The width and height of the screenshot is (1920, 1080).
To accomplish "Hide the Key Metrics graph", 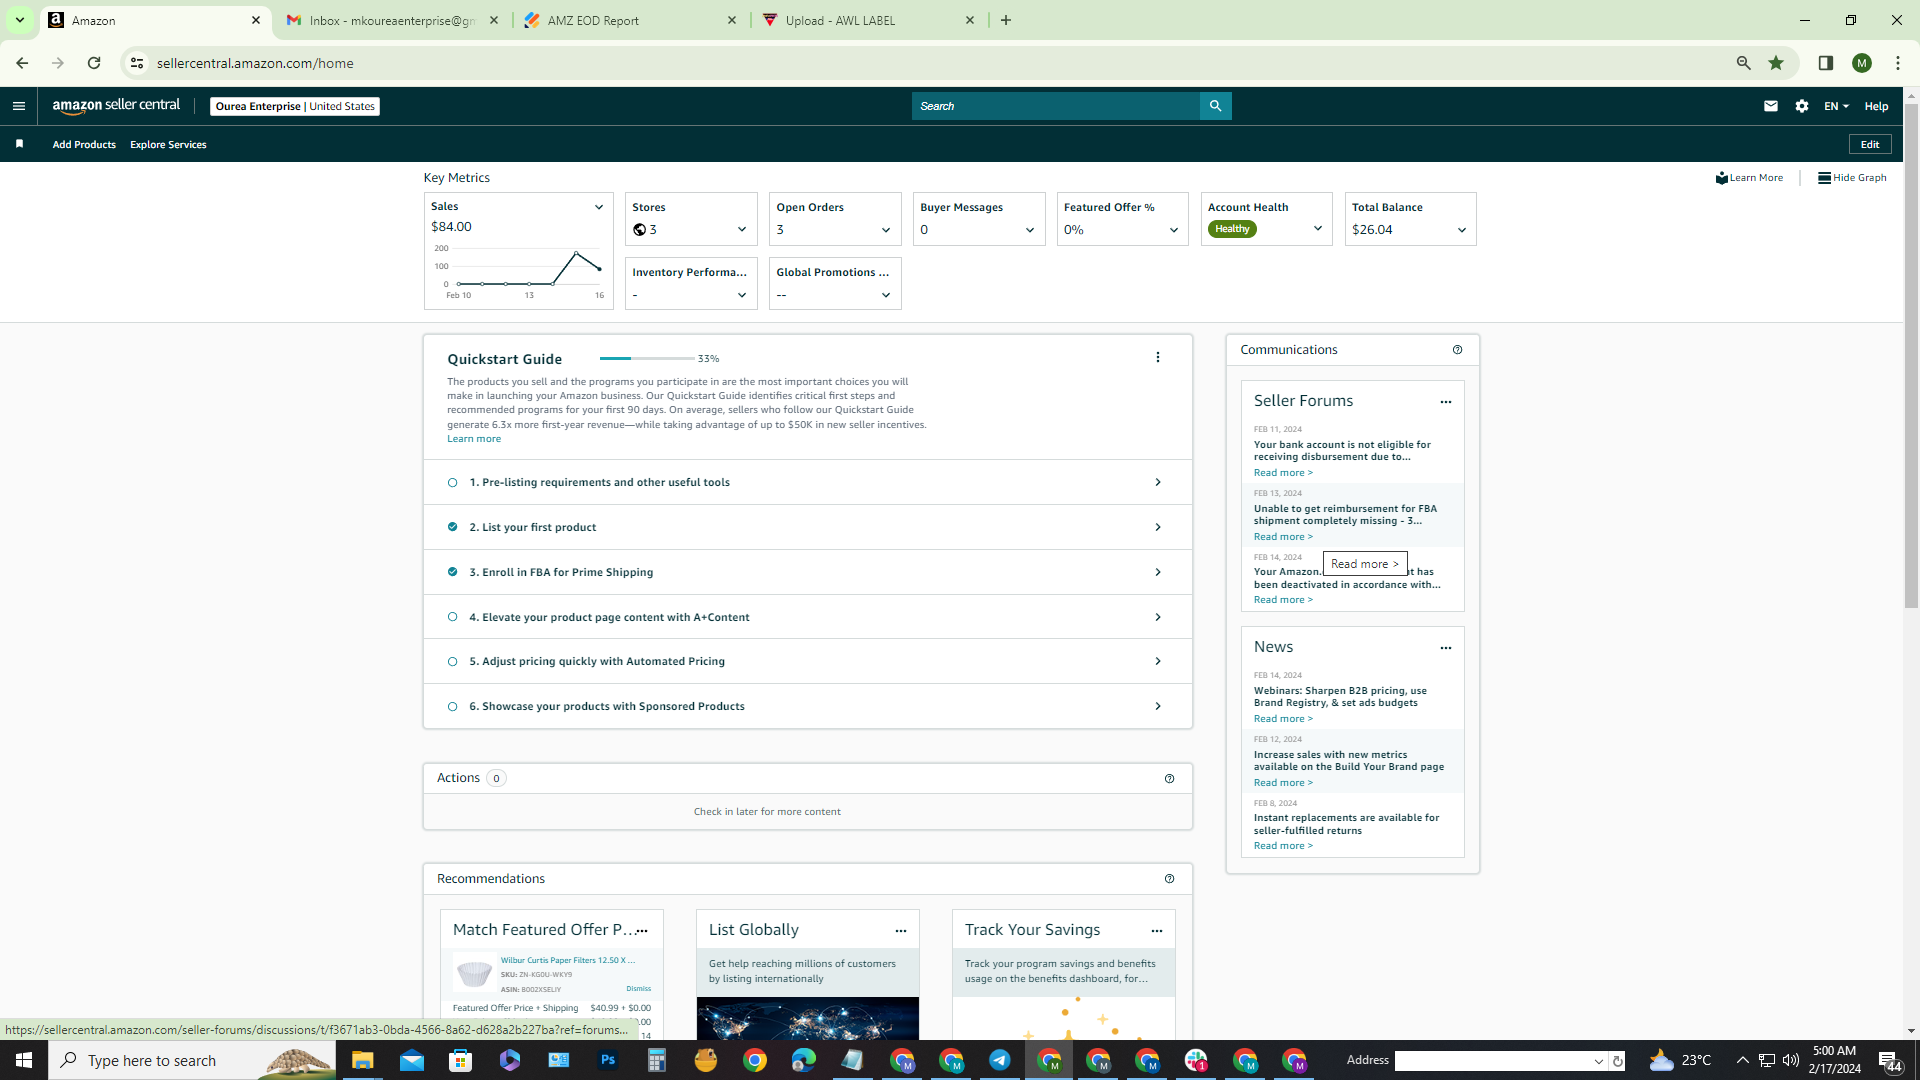I will [x=1852, y=178].
